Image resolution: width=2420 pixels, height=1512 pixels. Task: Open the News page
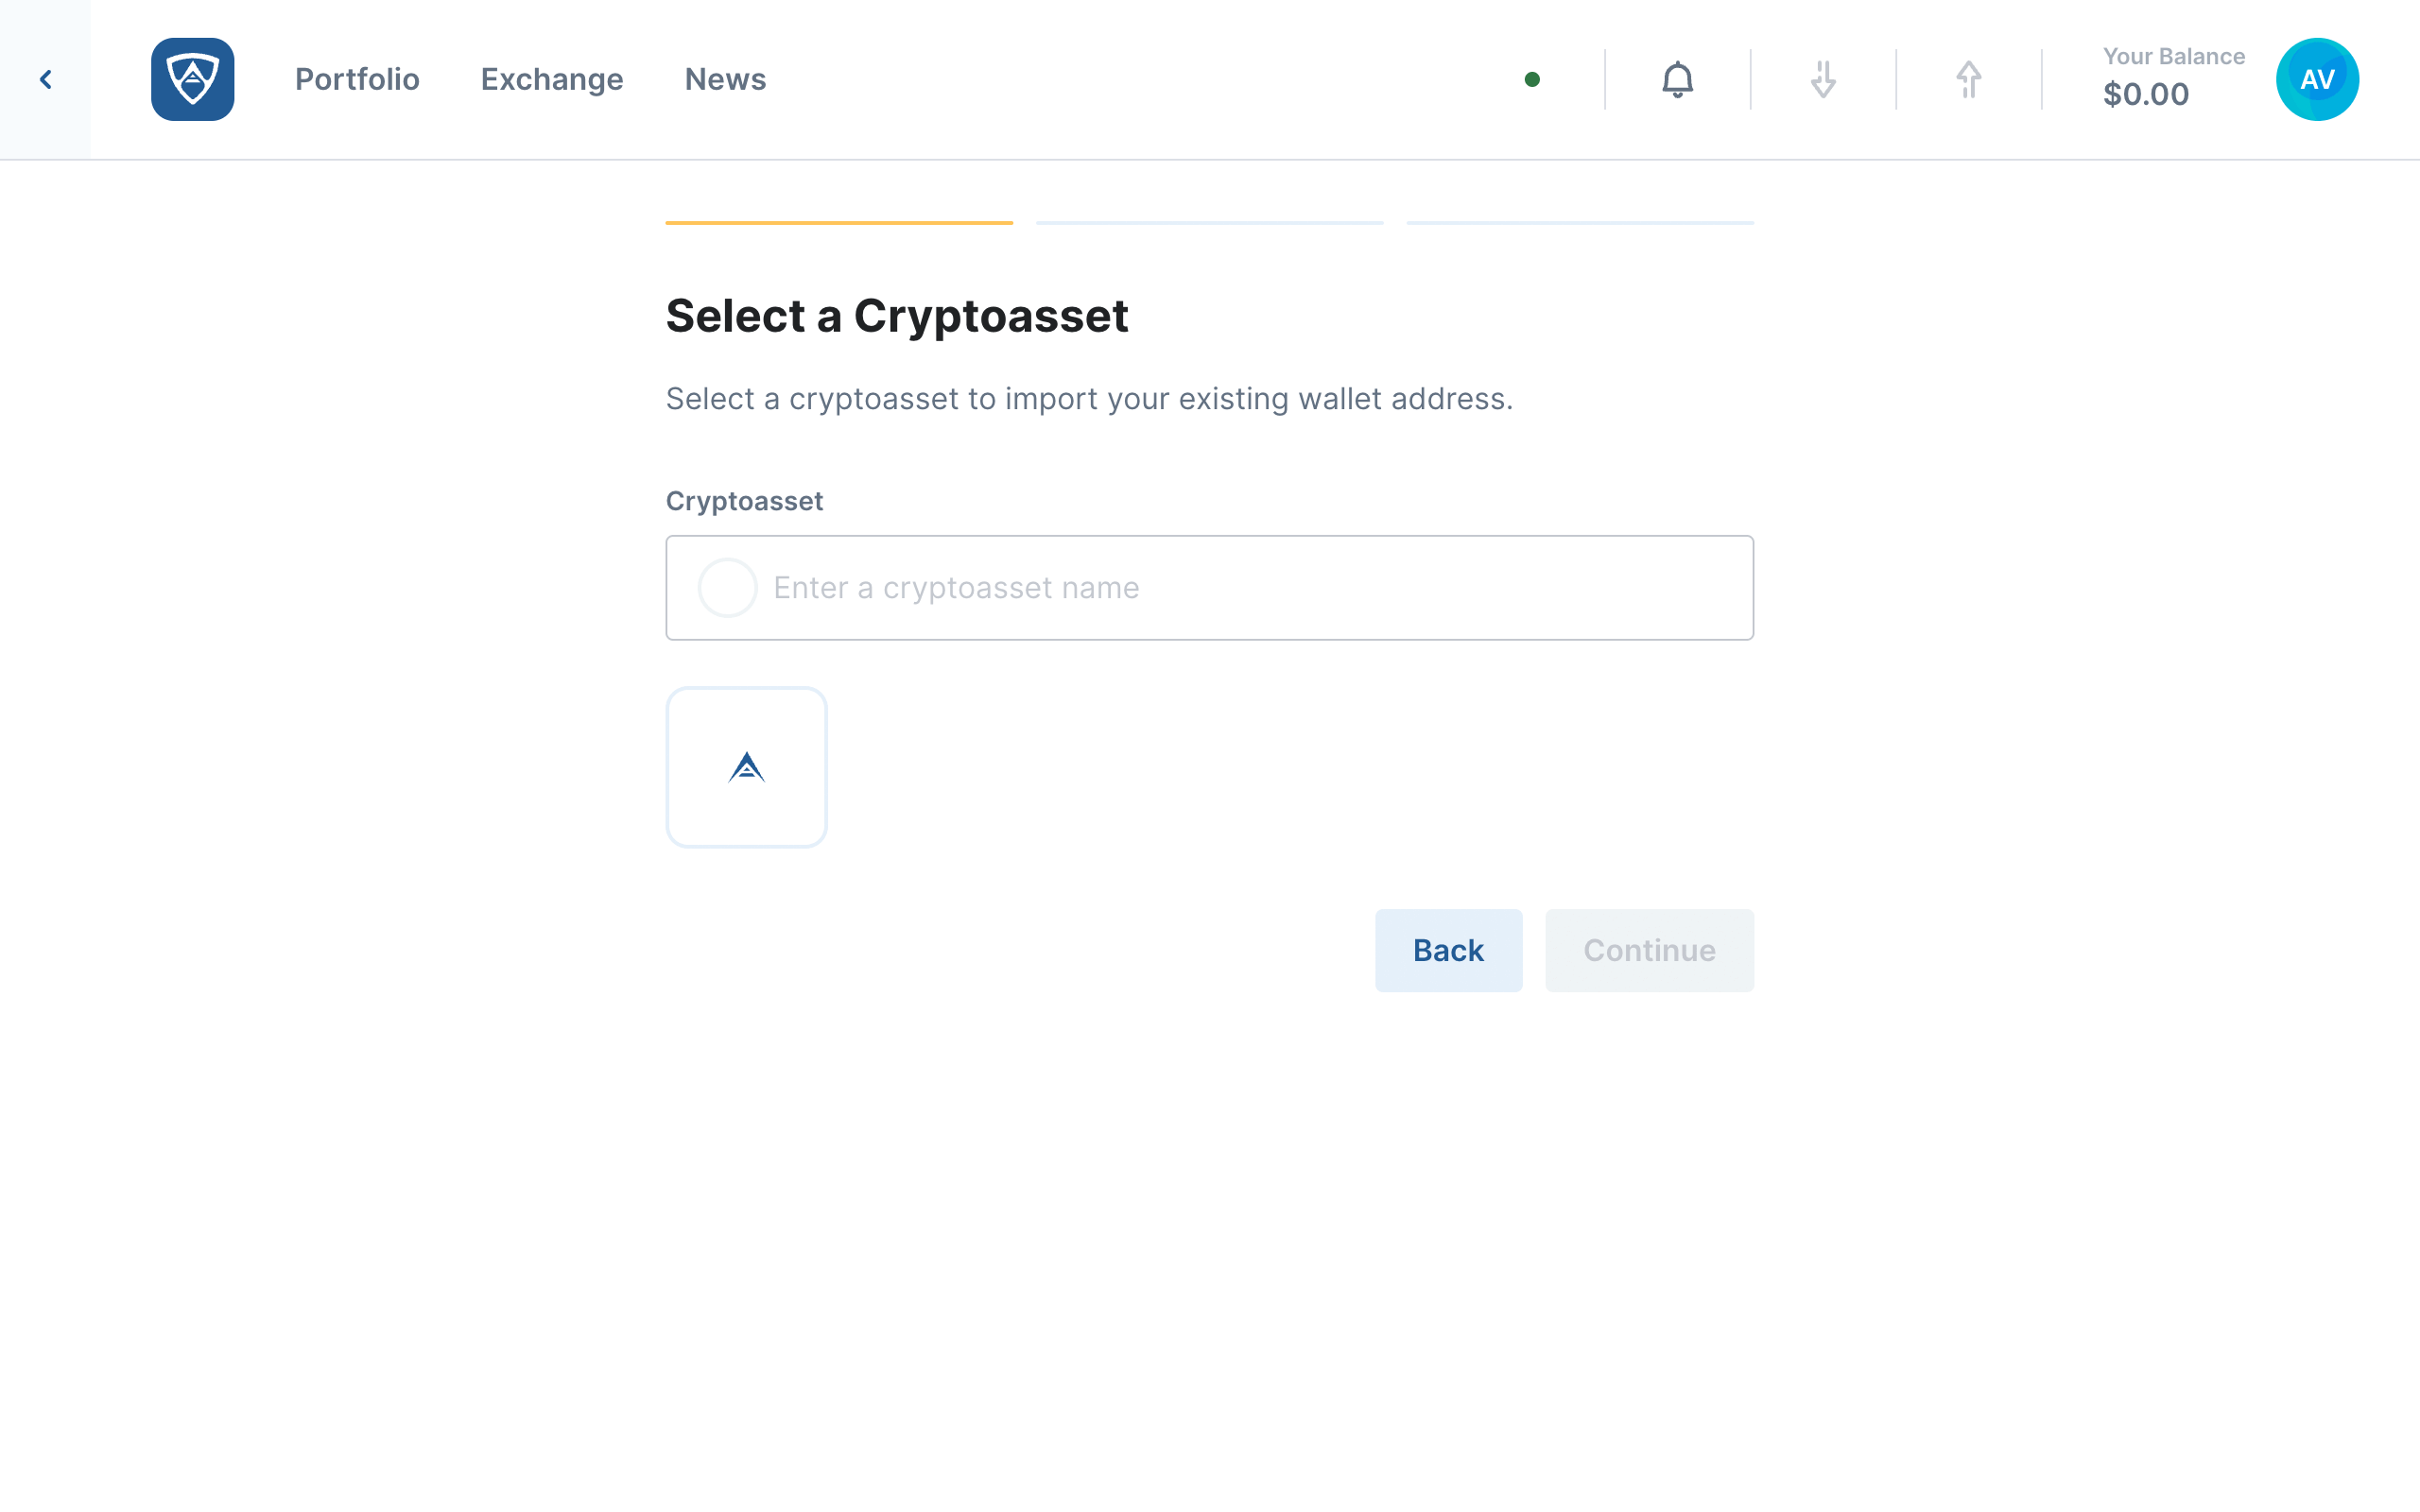click(x=725, y=79)
